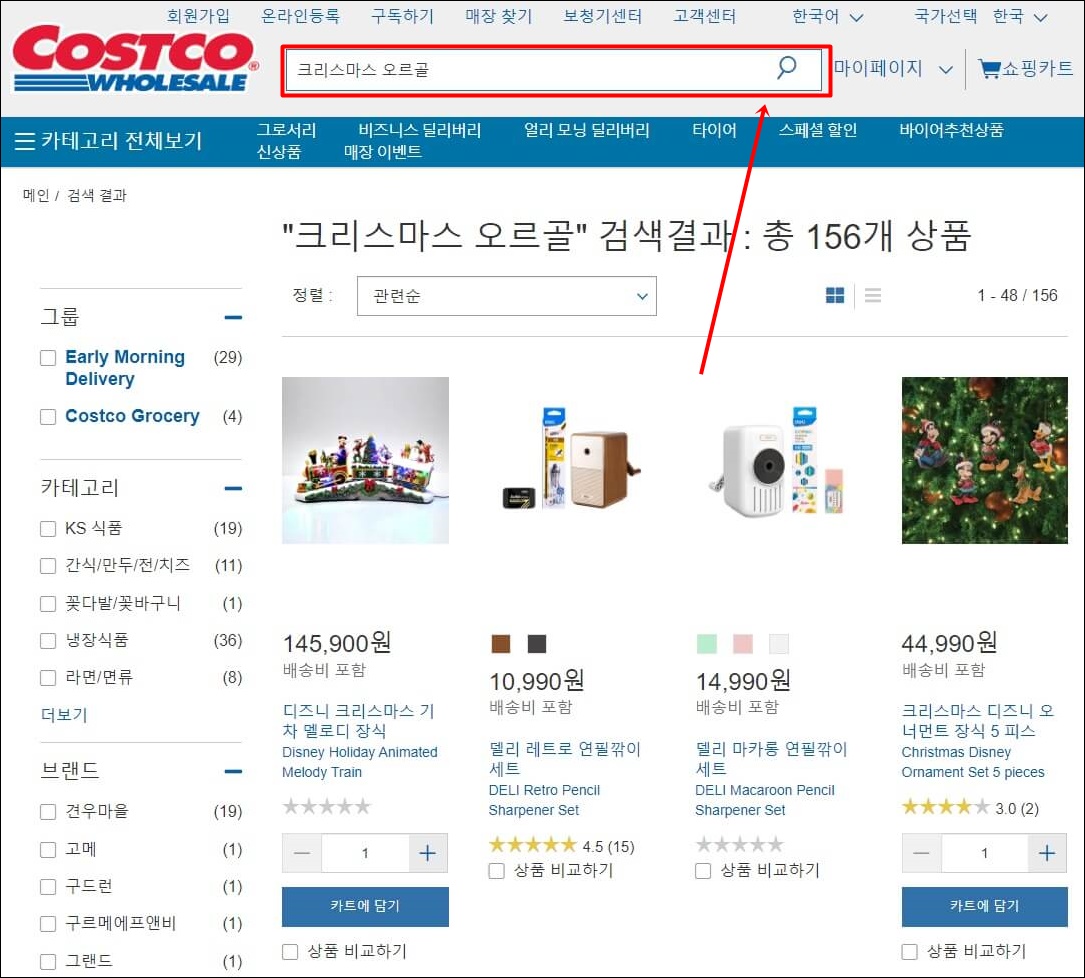Check the KS 식품 category filter

click(47, 528)
